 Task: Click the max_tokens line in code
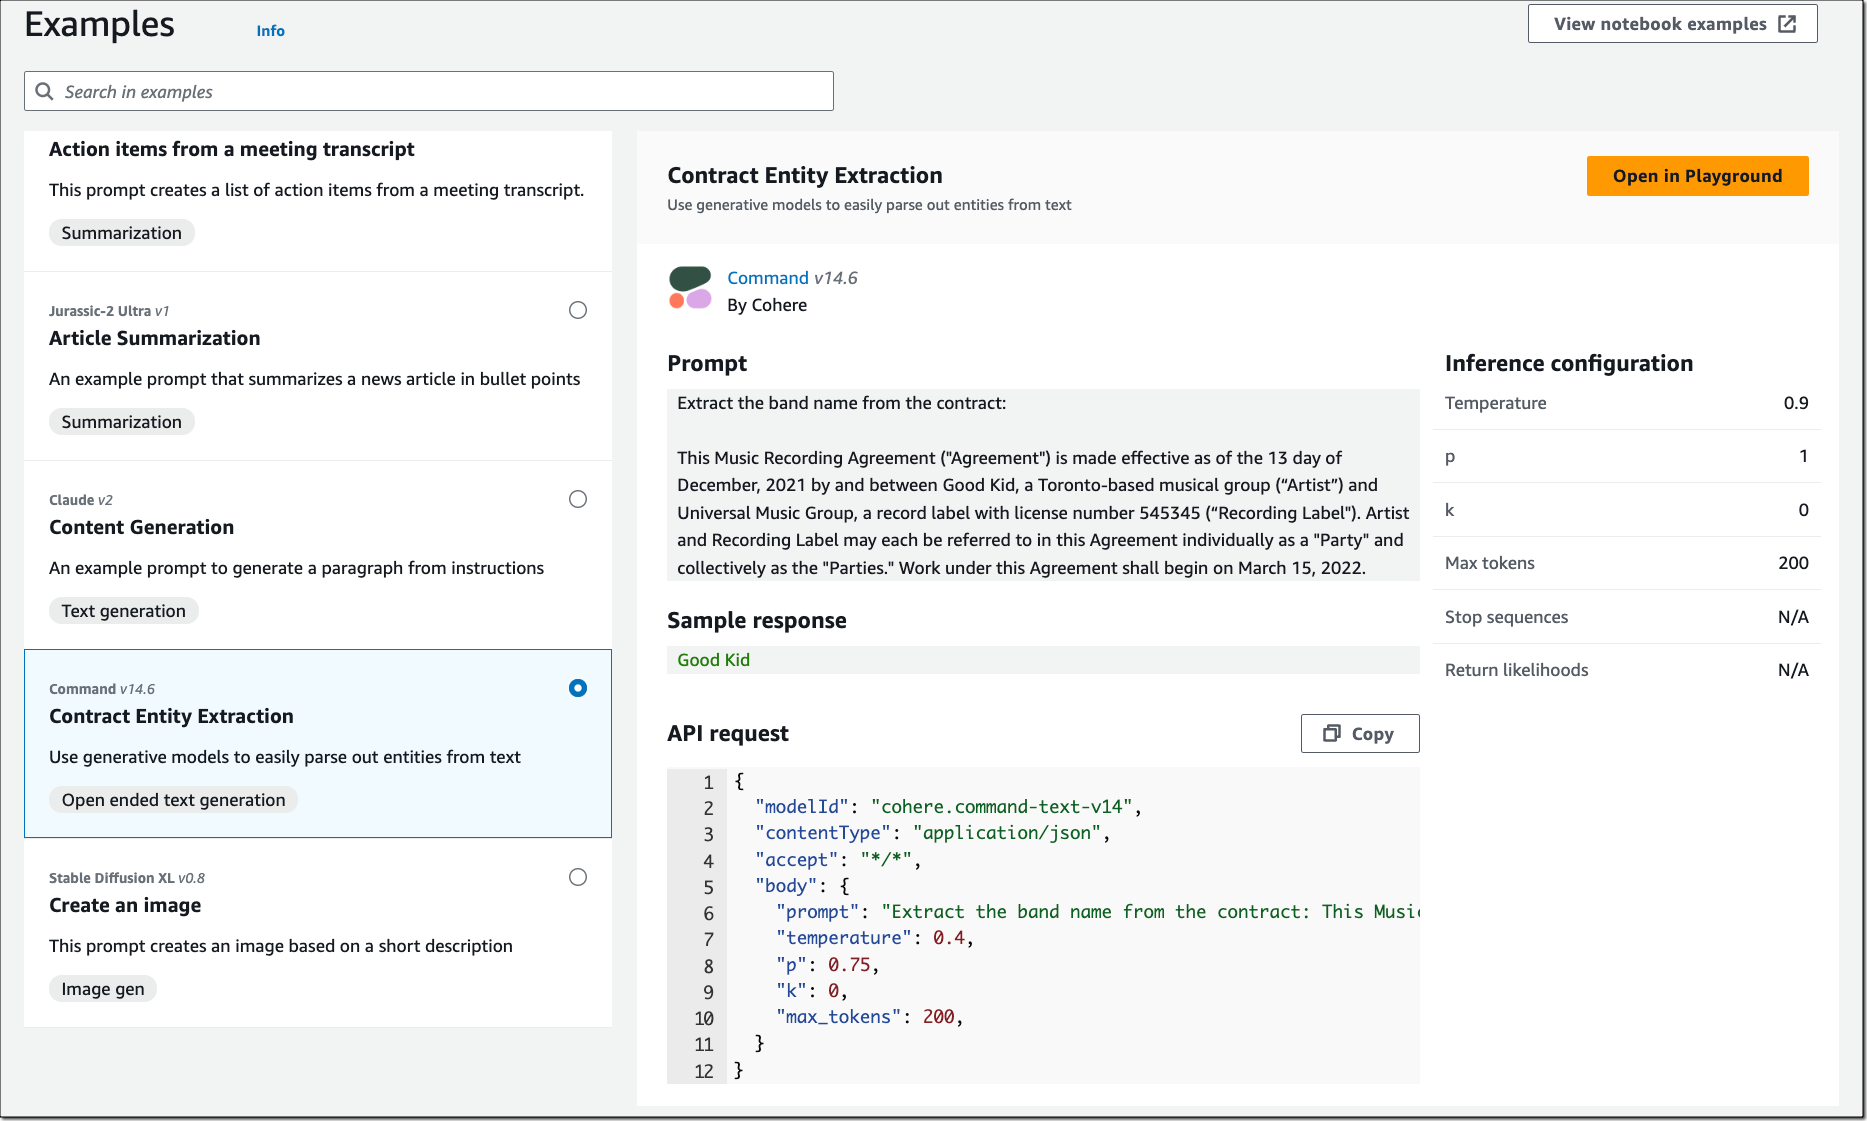click(869, 1017)
